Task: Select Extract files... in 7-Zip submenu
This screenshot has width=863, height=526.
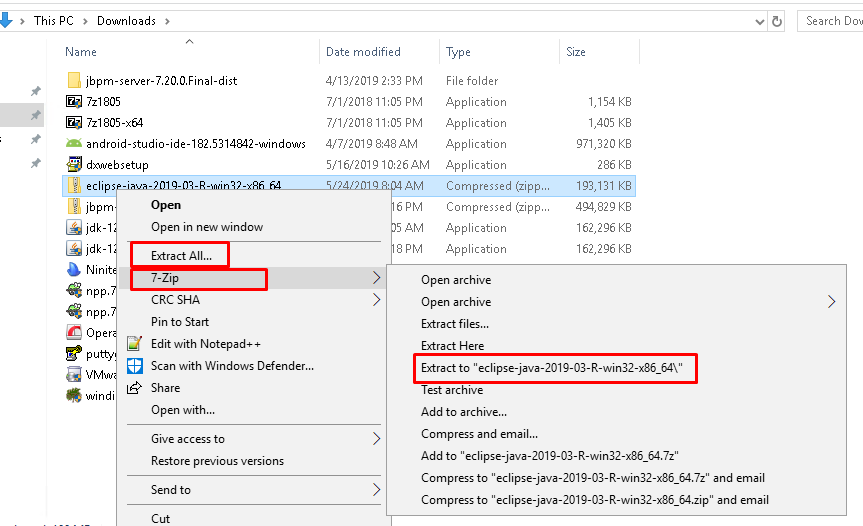Action: pos(455,324)
